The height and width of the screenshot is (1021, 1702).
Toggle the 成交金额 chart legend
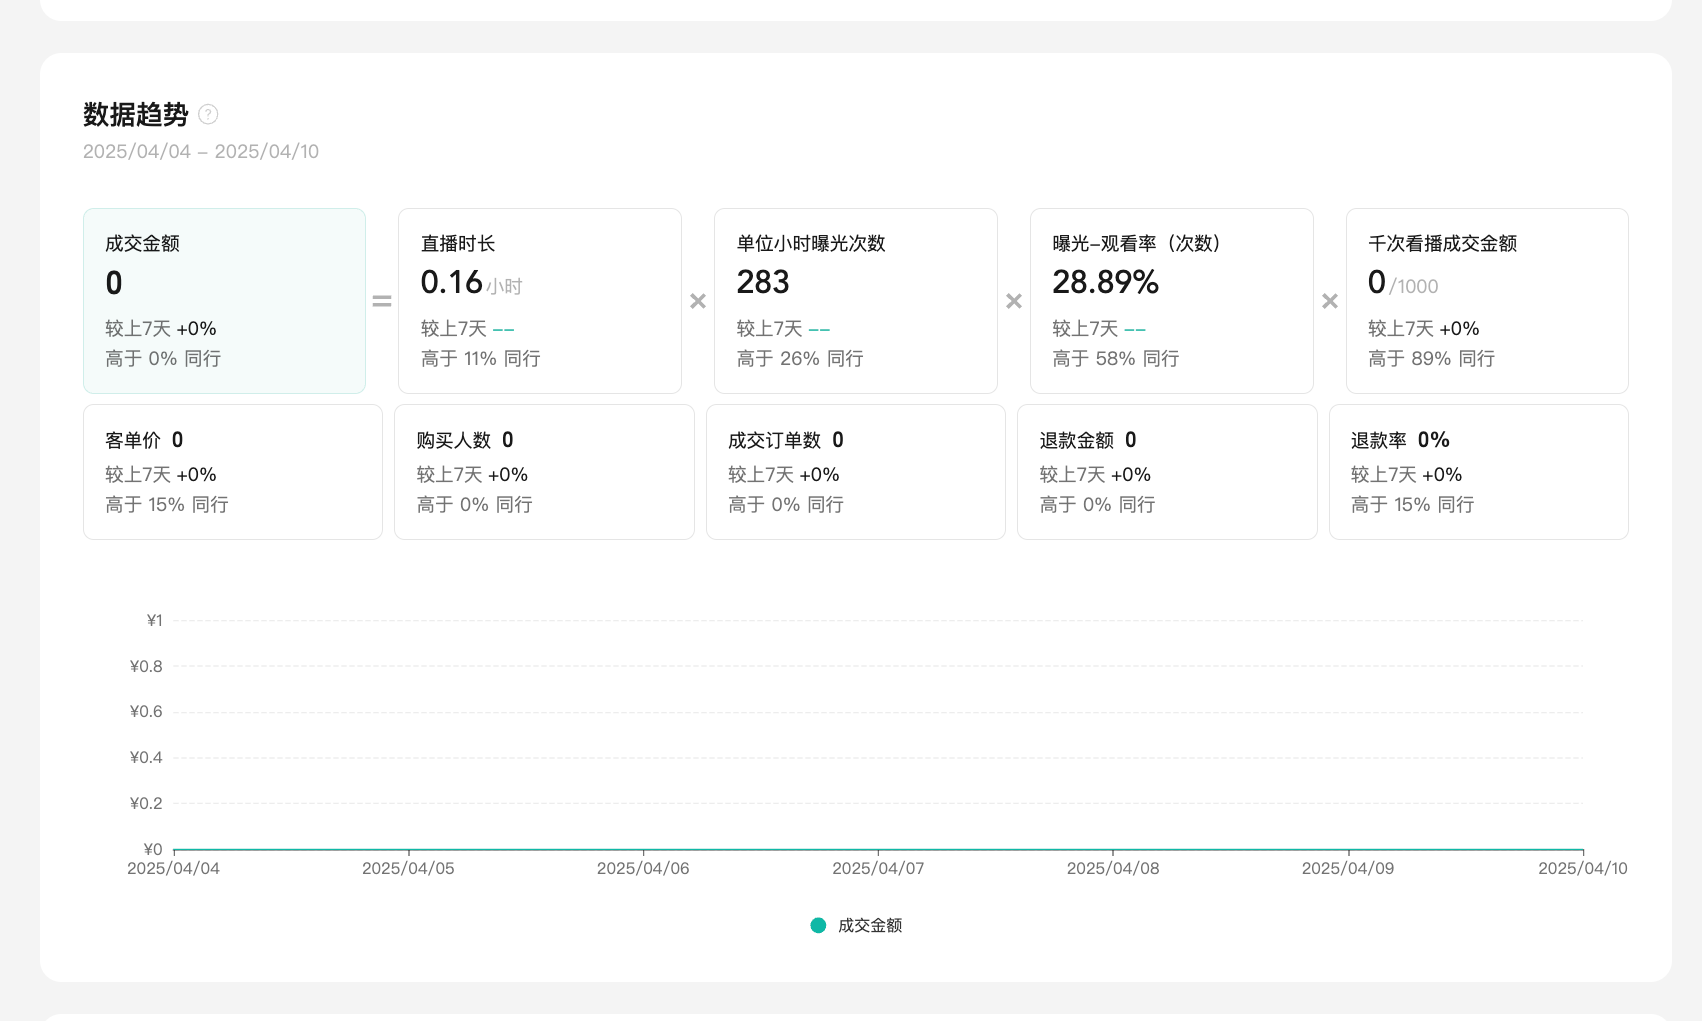(x=869, y=925)
